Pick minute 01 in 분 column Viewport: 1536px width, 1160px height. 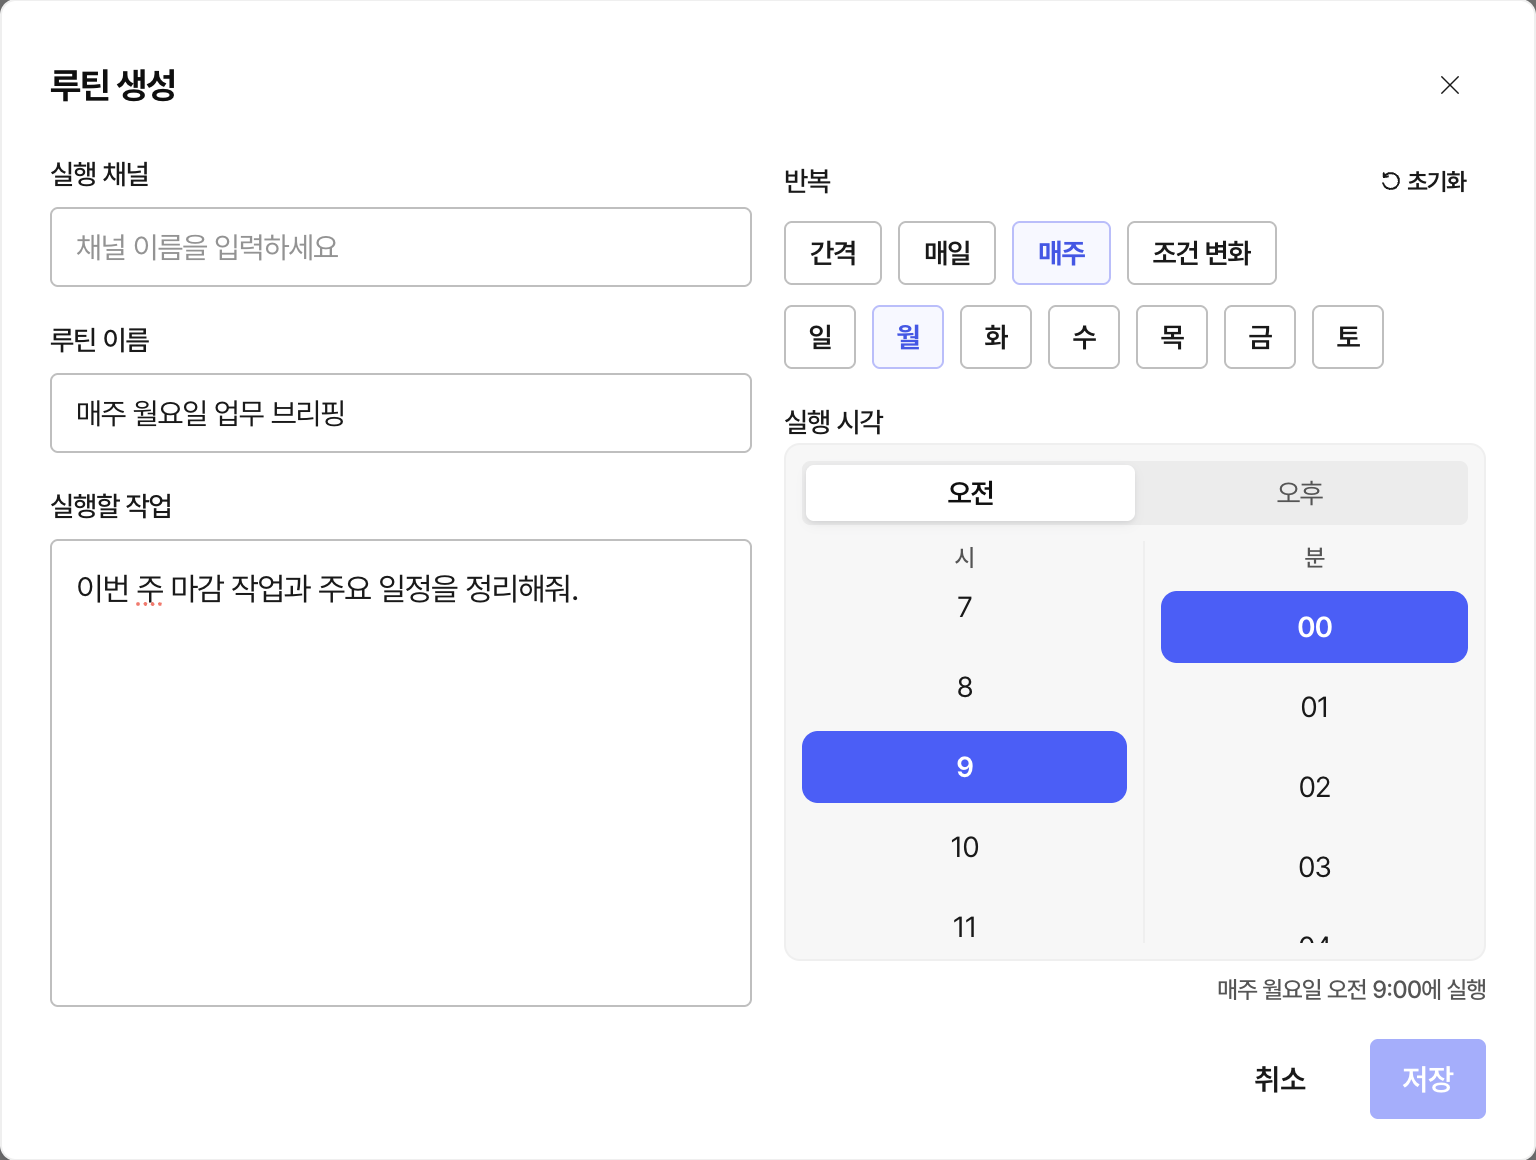pyautogui.click(x=1314, y=707)
